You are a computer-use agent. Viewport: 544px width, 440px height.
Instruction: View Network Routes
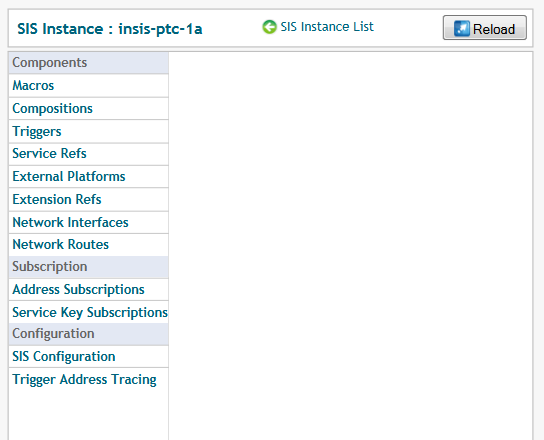click(61, 245)
